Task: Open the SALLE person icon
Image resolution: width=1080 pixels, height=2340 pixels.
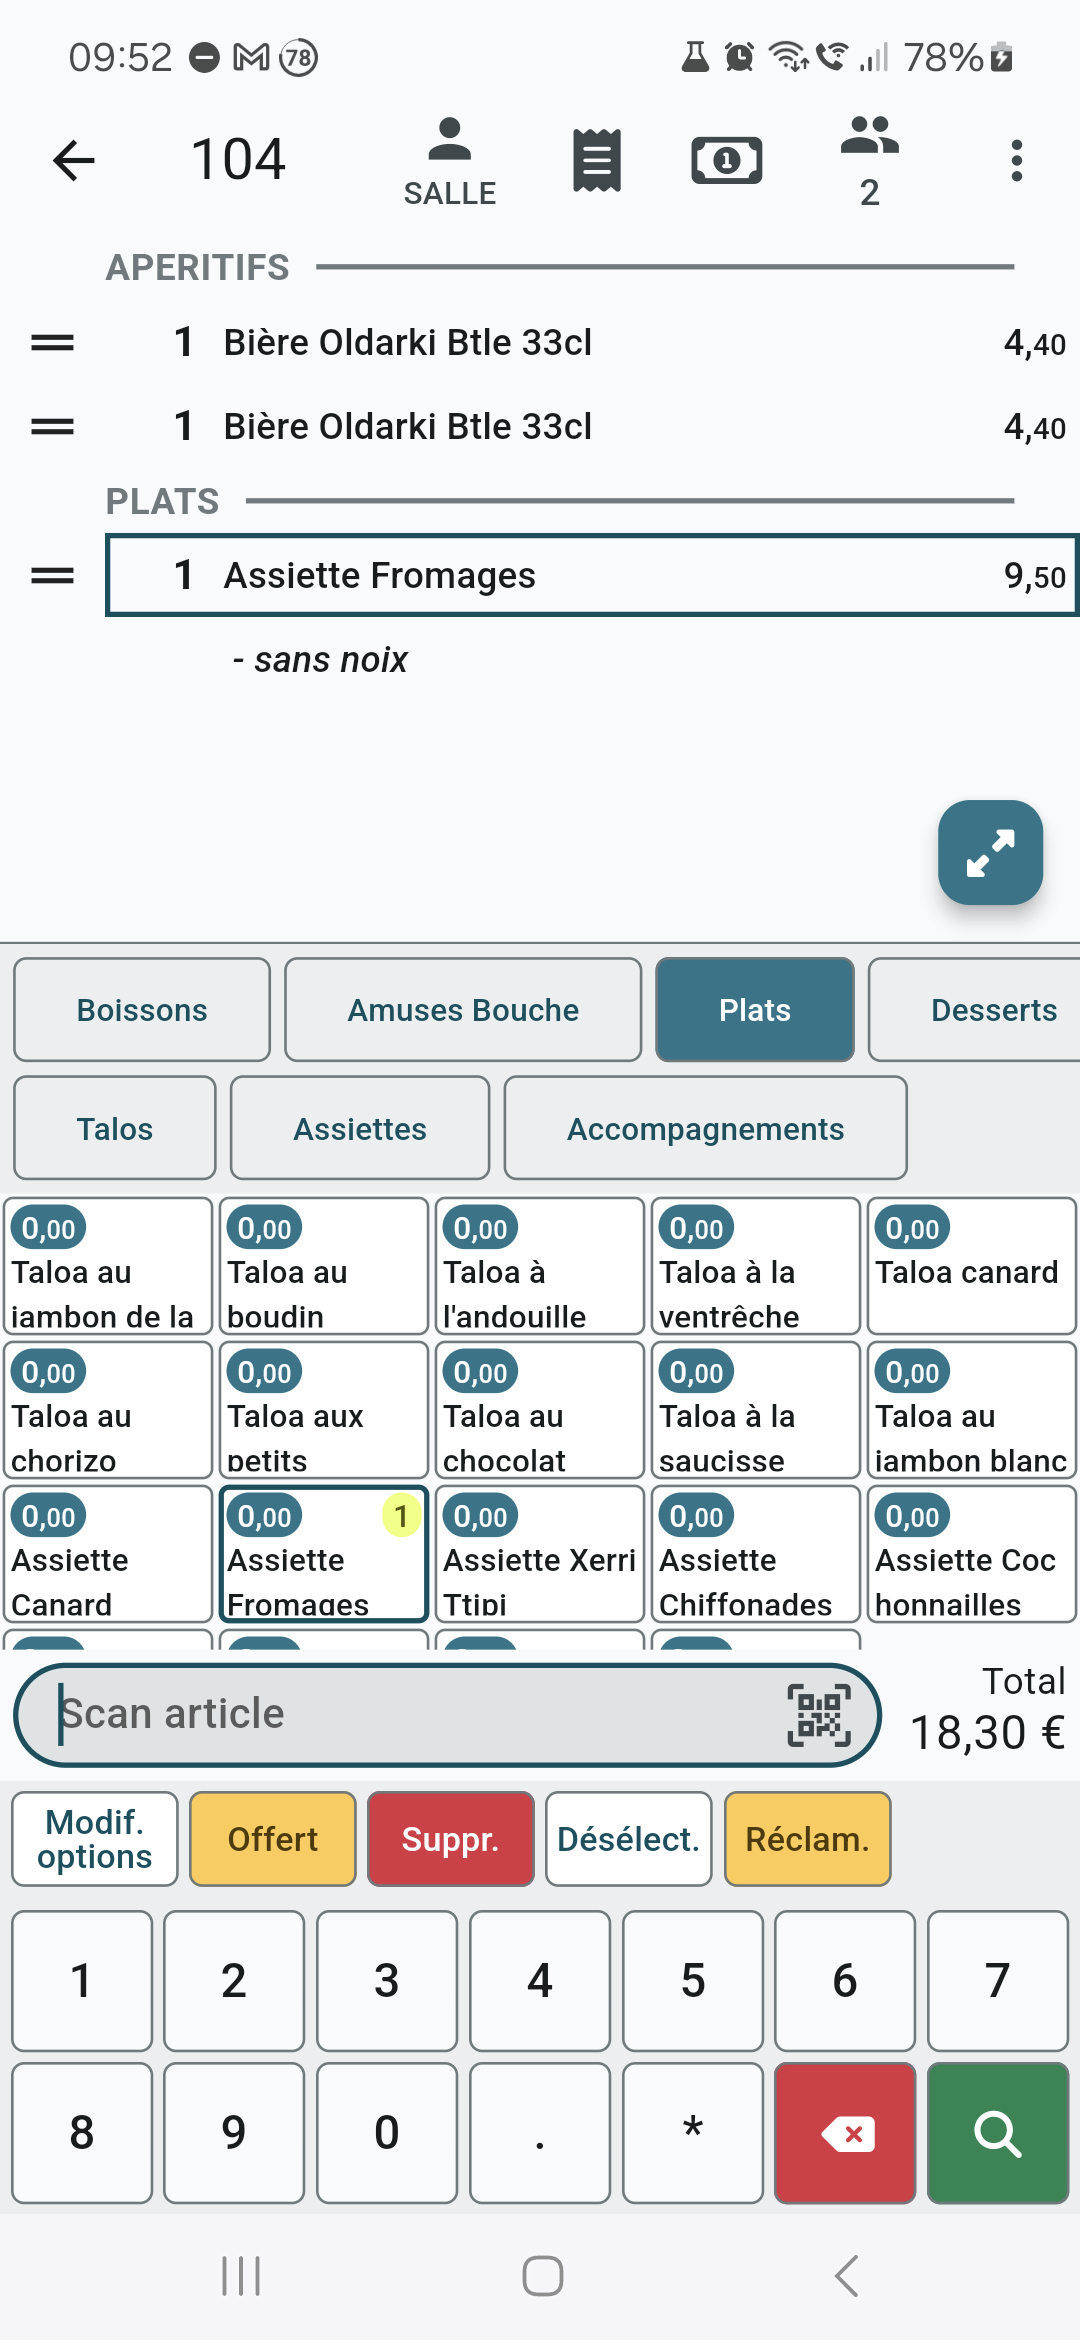Action: pyautogui.click(x=449, y=160)
